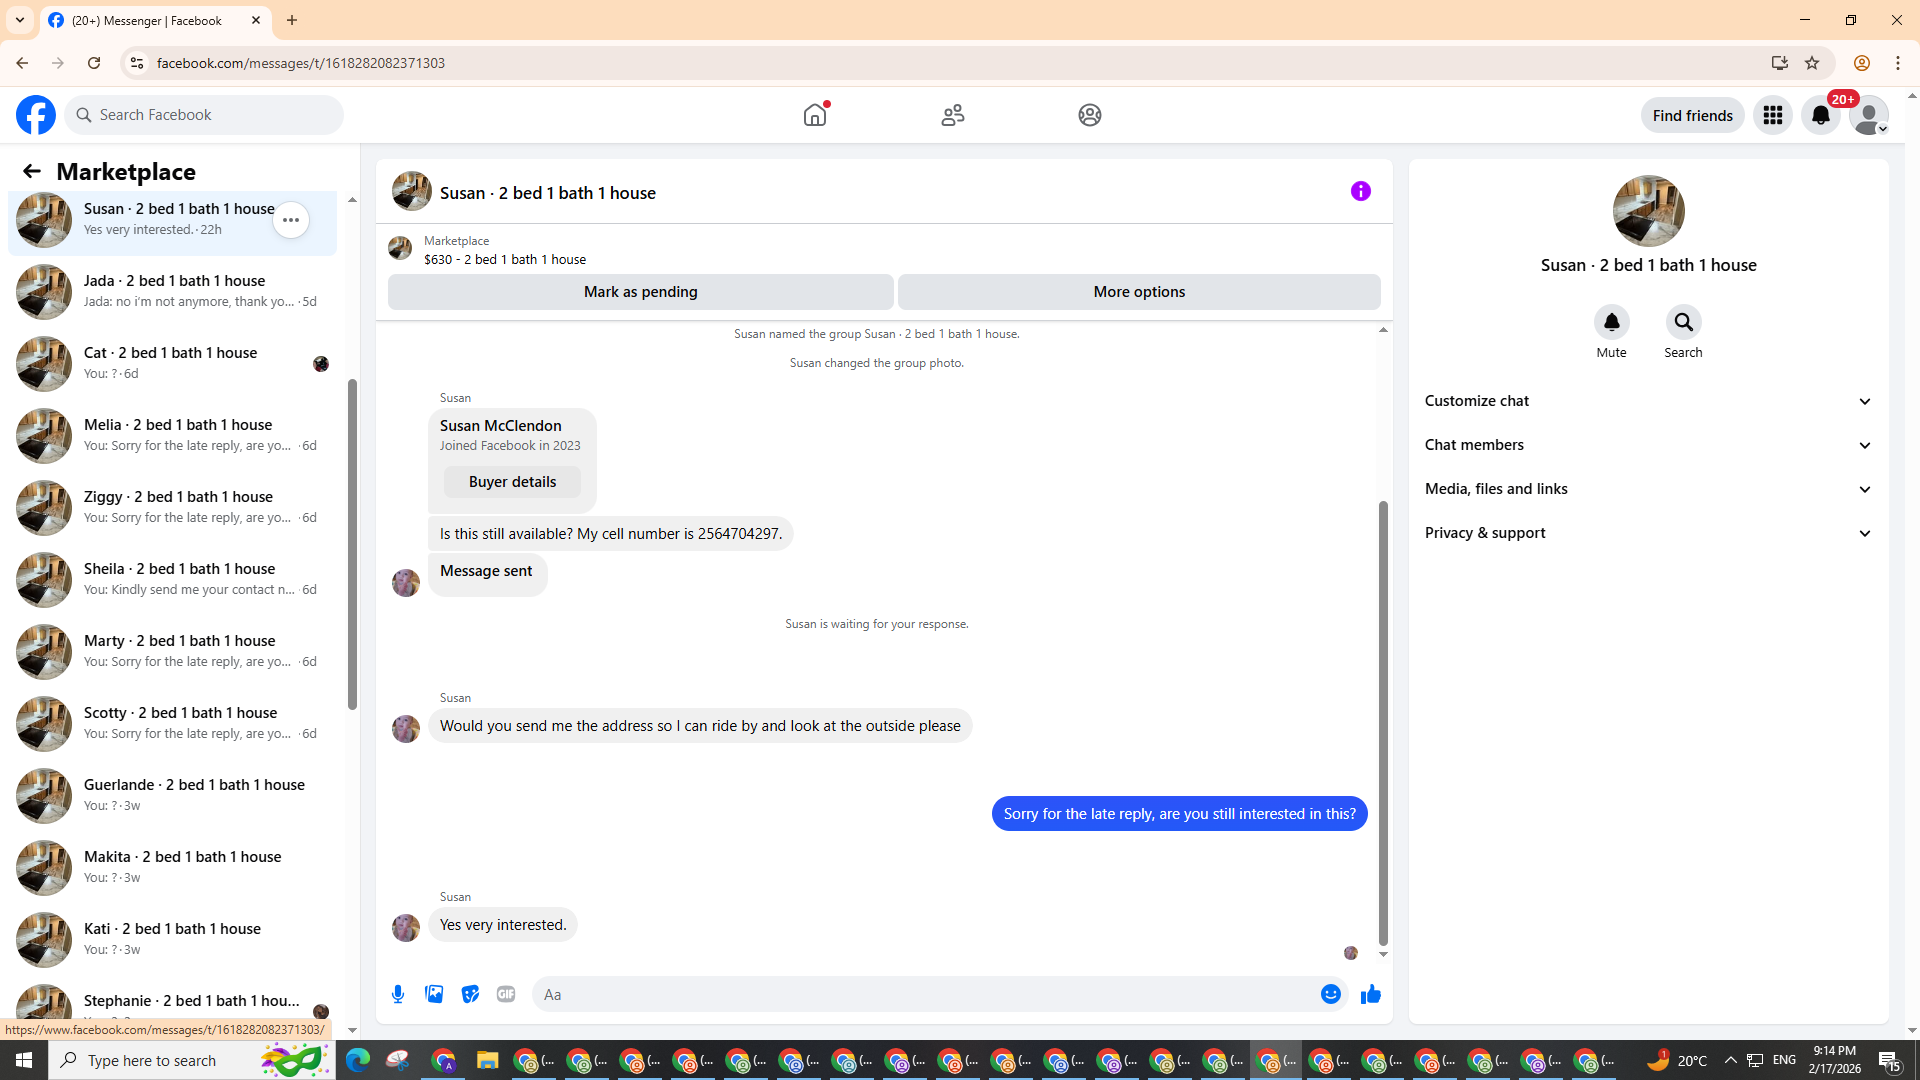
Task: Attach a photo using image icon
Action: (x=434, y=994)
